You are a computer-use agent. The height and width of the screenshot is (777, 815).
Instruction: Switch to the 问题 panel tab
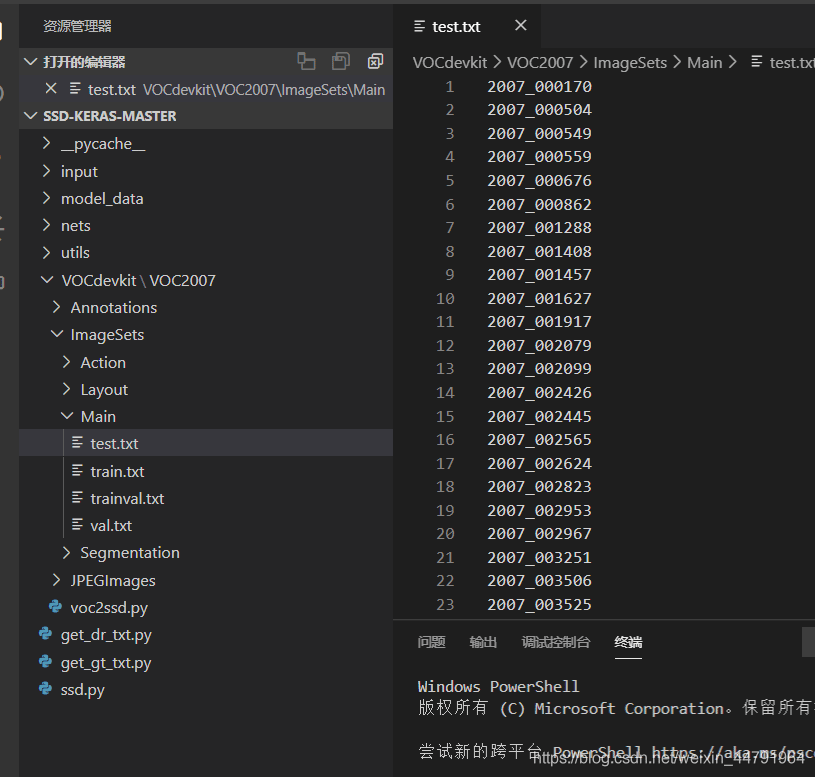tap(431, 642)
